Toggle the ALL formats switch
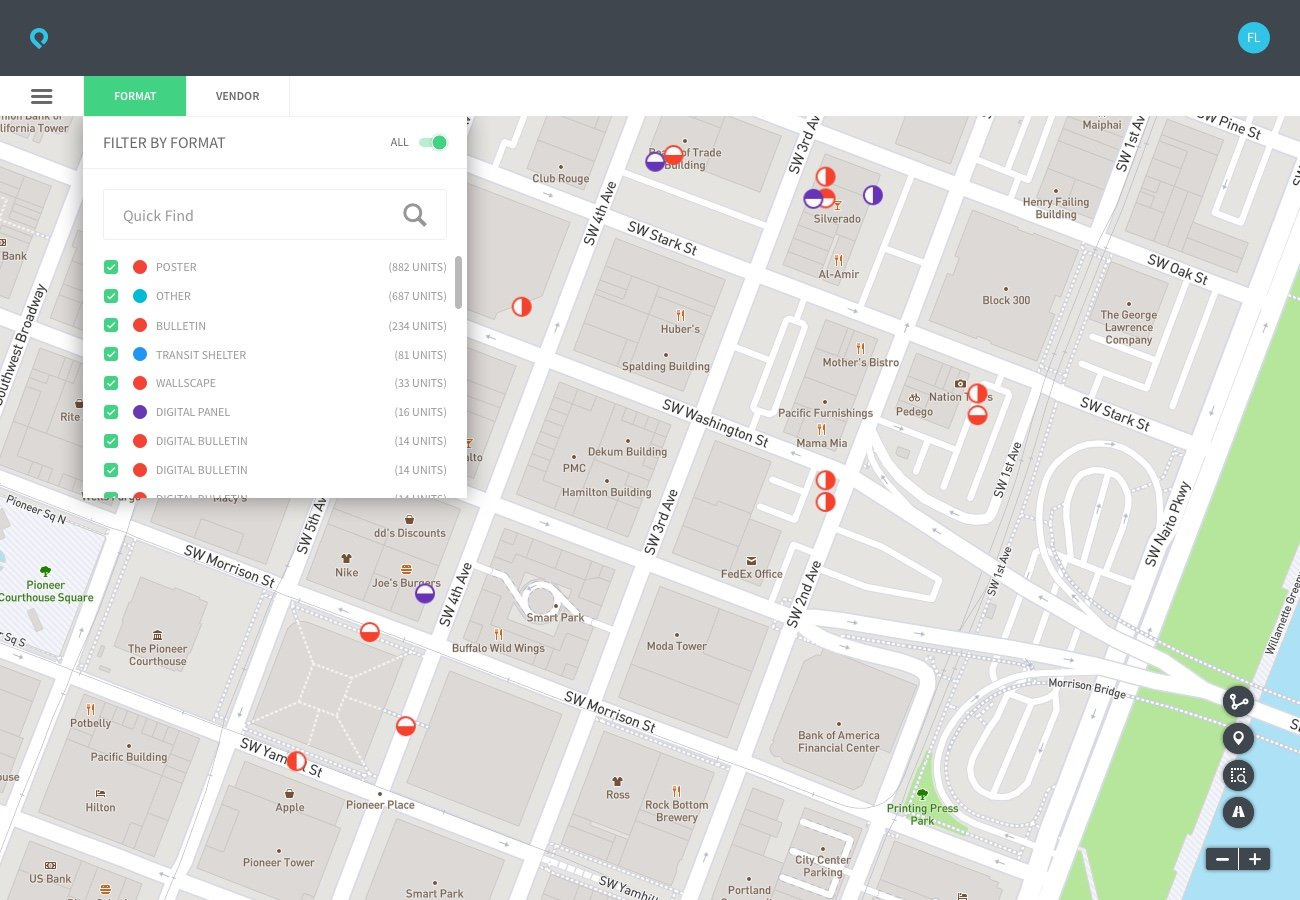Screen dimensions: 1300x900 pos(432,142)
